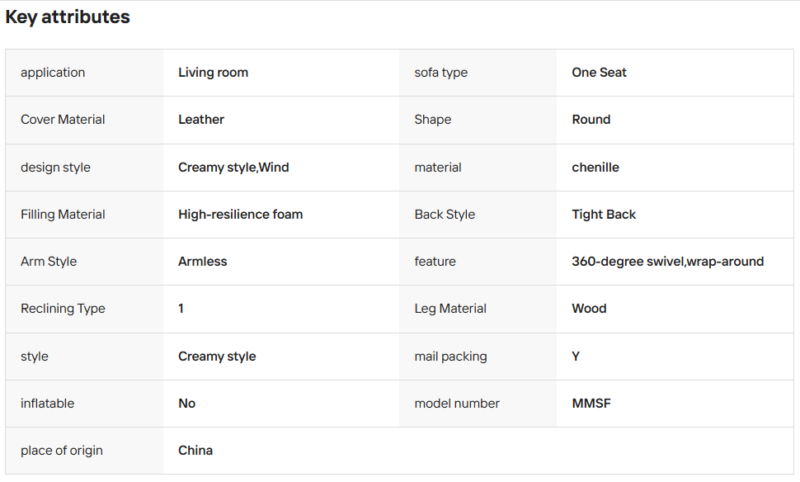Click the Round shape value
This screenshot has height=482, width=800.
(x=591, y=119)
